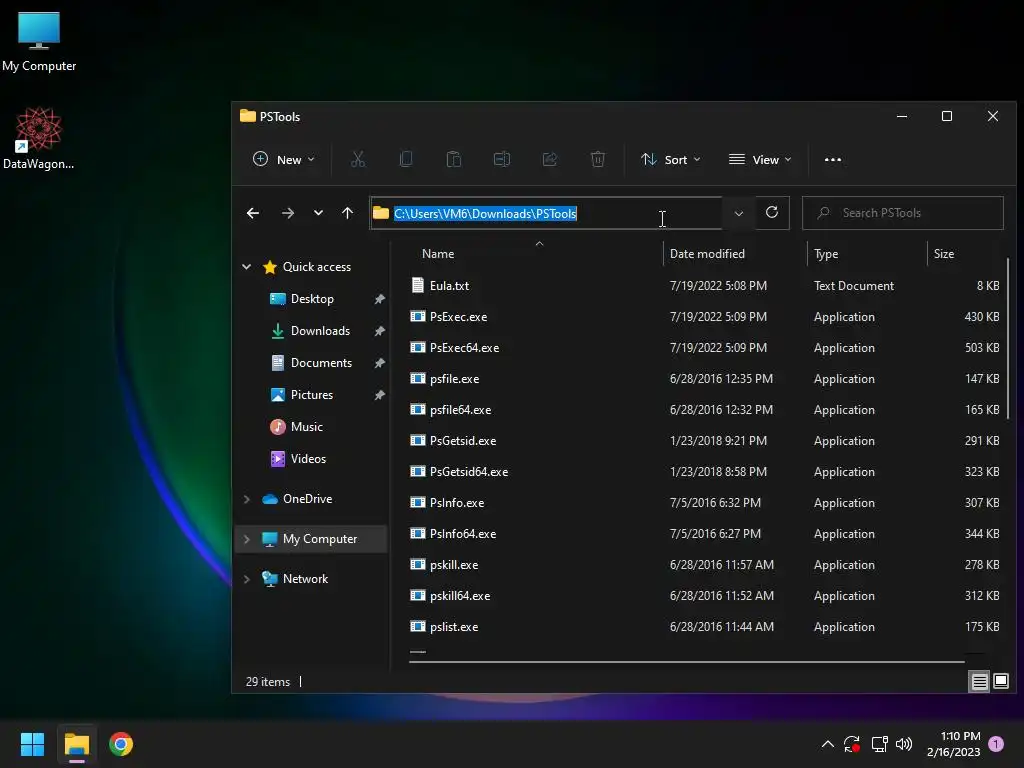Screen dimensions: 1024x768
Task: Open the Windows Start menu
Action: coord(32,744)
